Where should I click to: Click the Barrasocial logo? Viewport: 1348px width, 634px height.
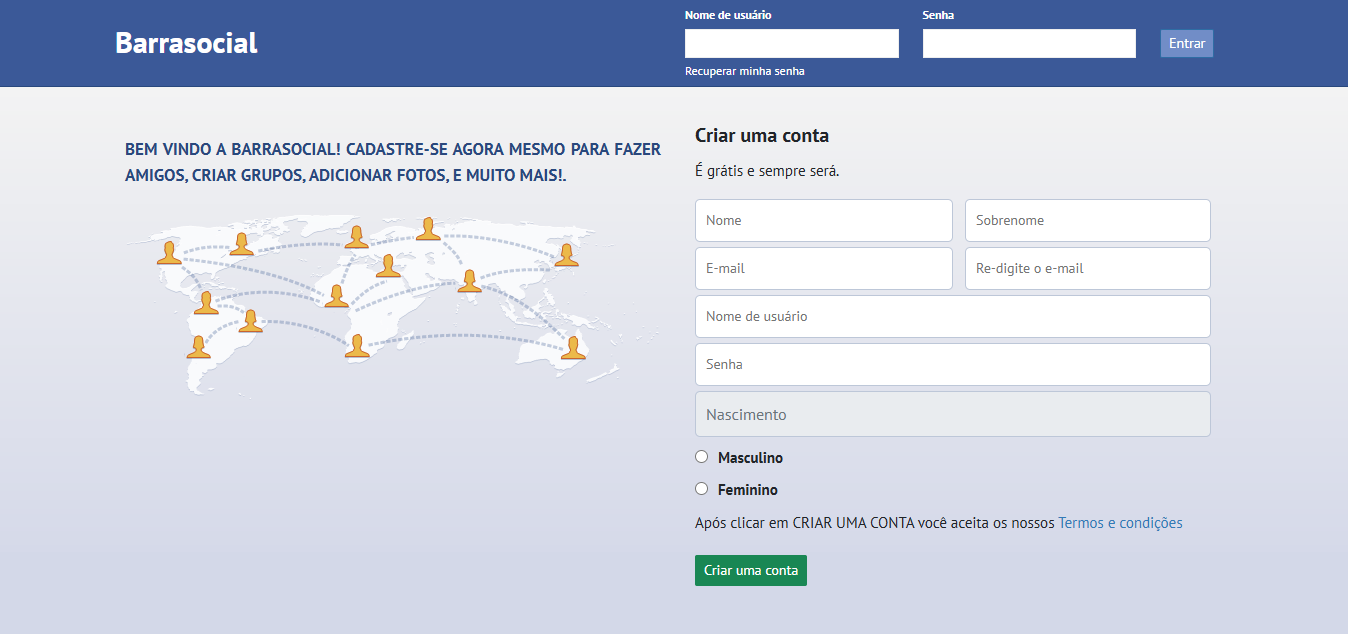coord(186,42)
